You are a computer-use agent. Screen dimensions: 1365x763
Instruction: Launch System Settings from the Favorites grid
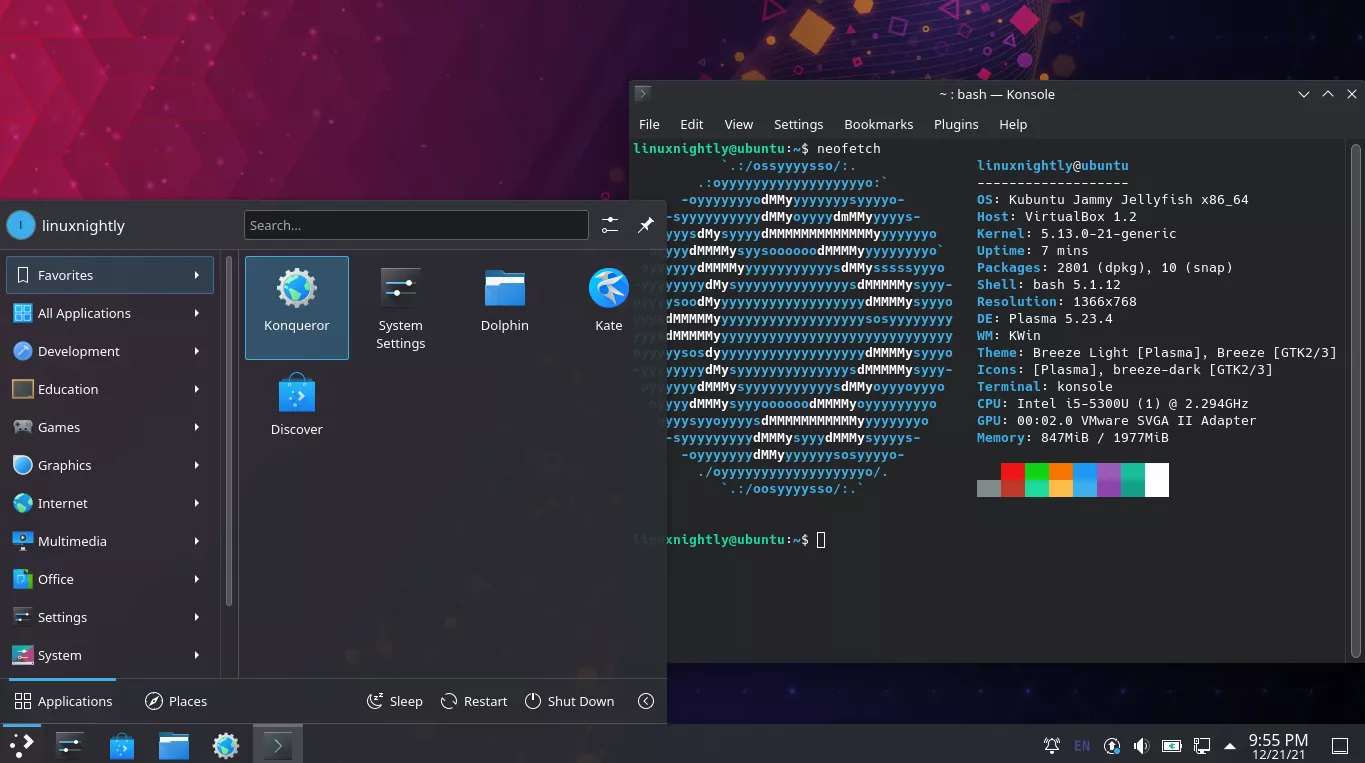pyautogui.click(x=401, y=307)
